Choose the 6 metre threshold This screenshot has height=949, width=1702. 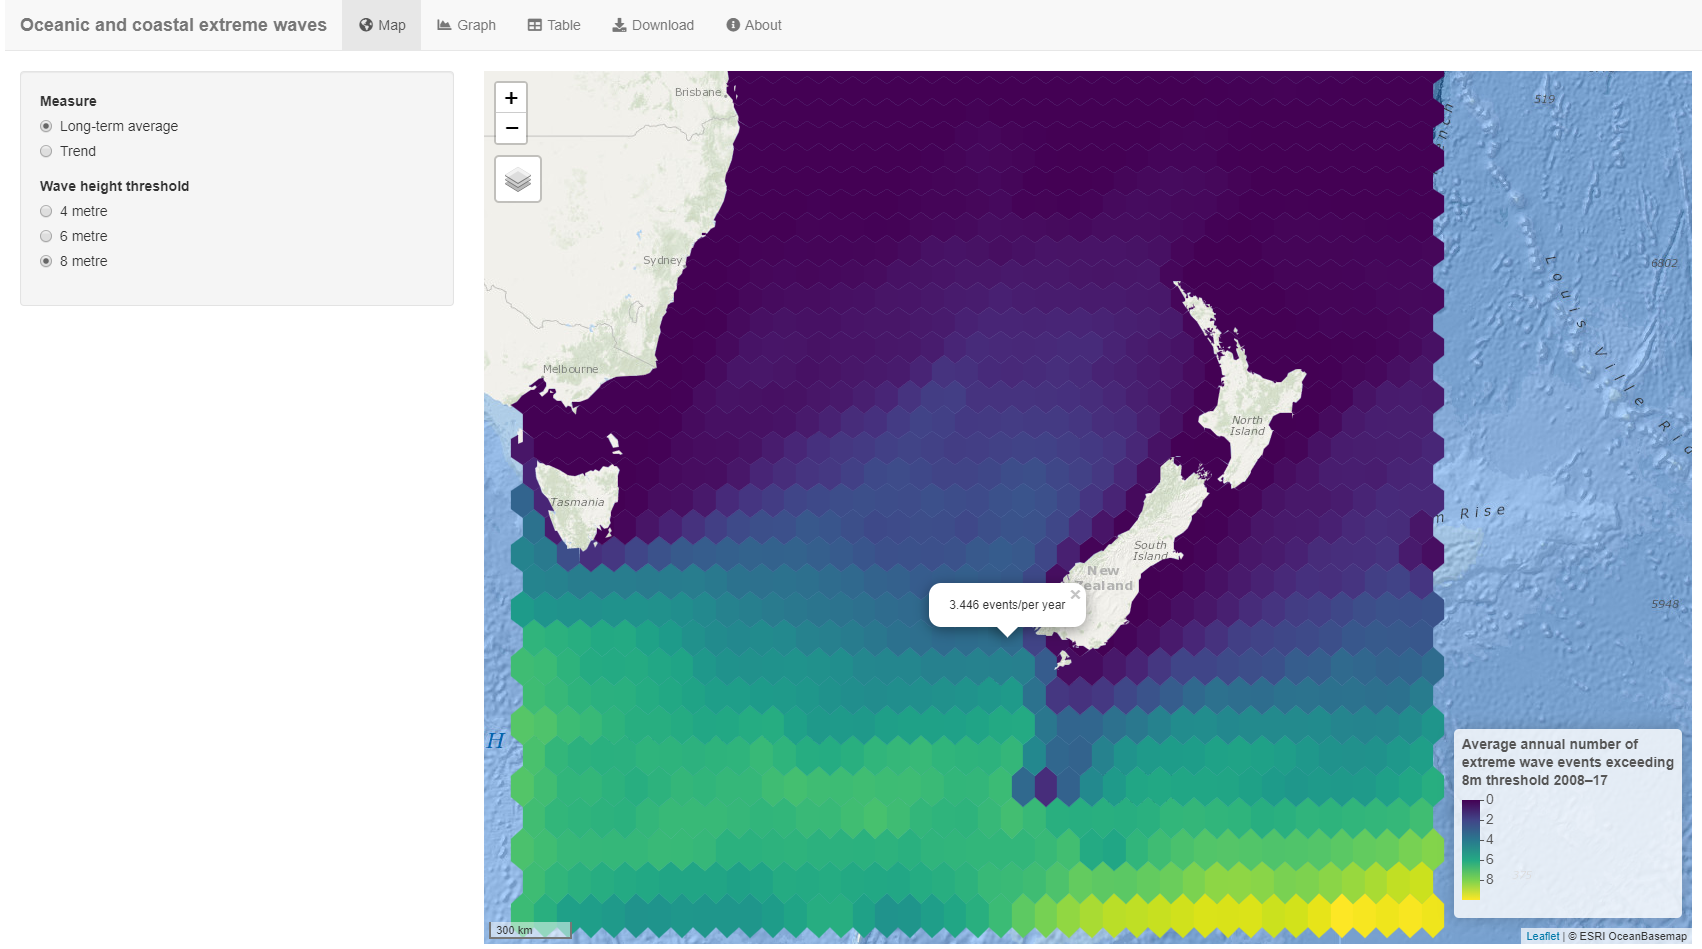click(46, 236)
